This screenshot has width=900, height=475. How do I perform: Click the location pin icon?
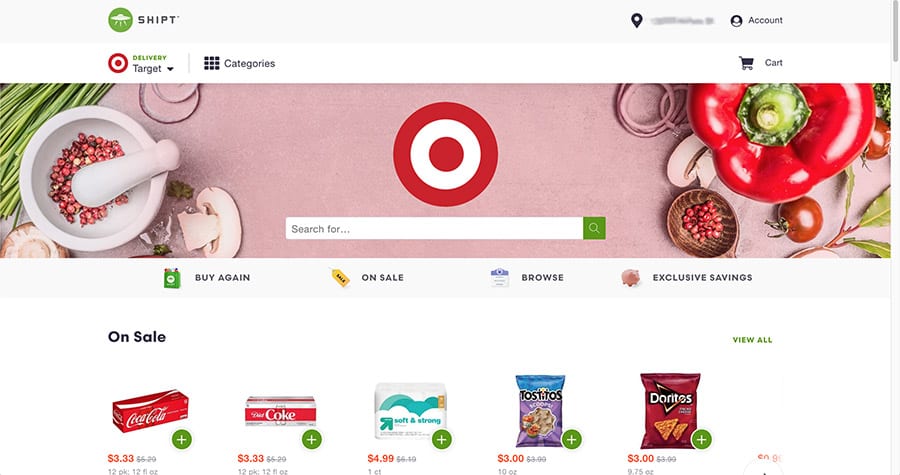click(x=637, y=21)
